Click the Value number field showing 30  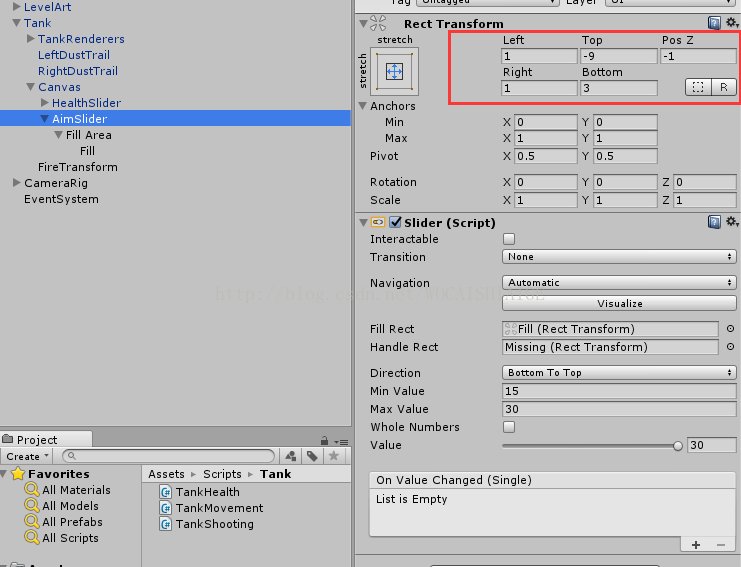click(711, 445)
